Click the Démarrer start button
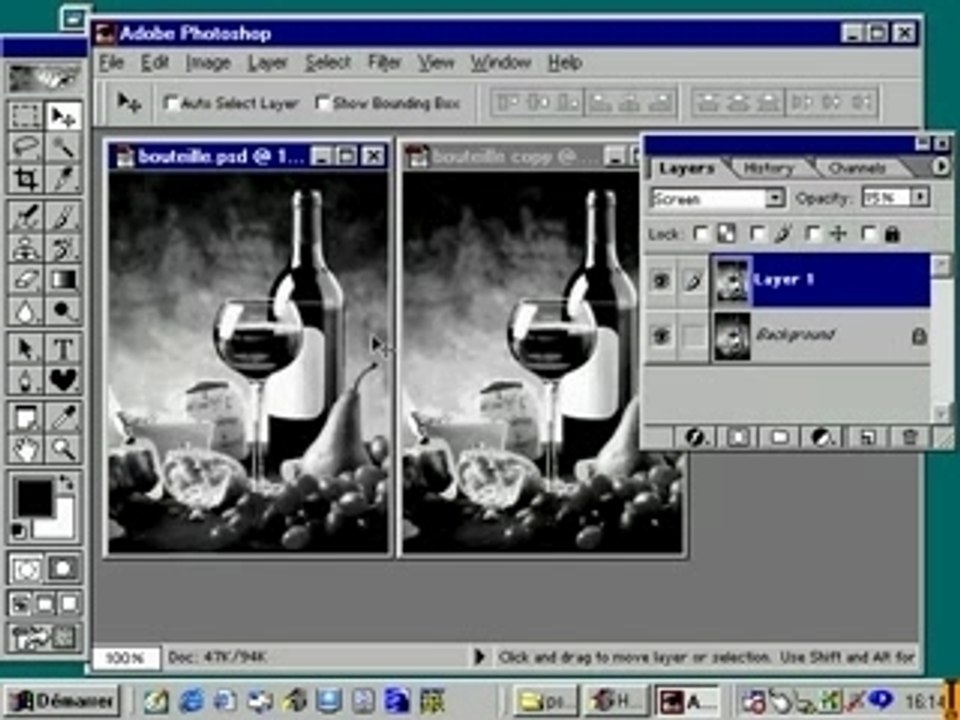 (x=61, y=700)
